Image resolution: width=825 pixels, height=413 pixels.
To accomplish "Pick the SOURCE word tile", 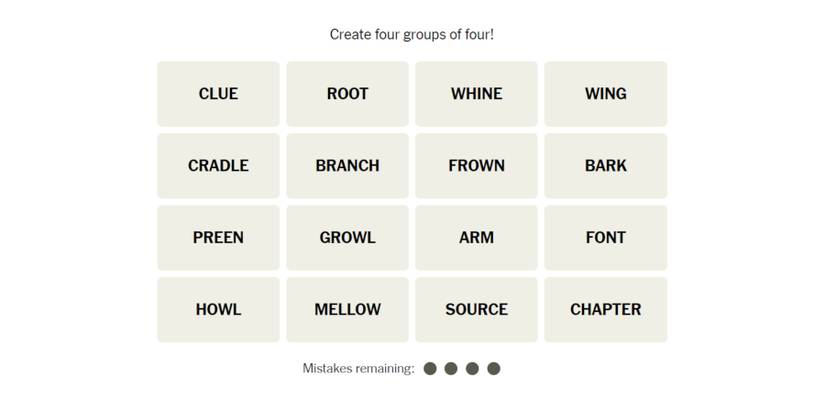I will (x=476, y=310).
